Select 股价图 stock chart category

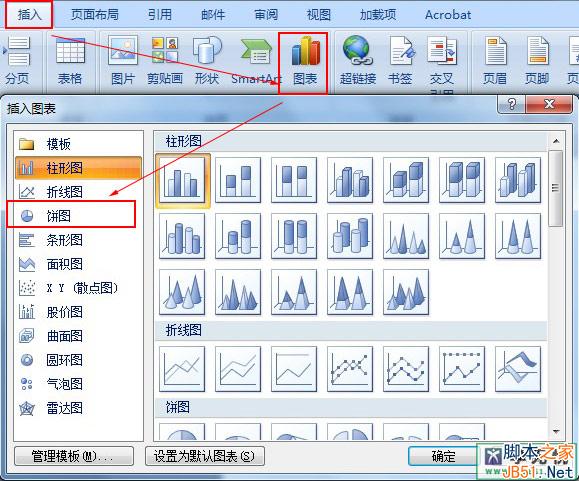[78, 312]
